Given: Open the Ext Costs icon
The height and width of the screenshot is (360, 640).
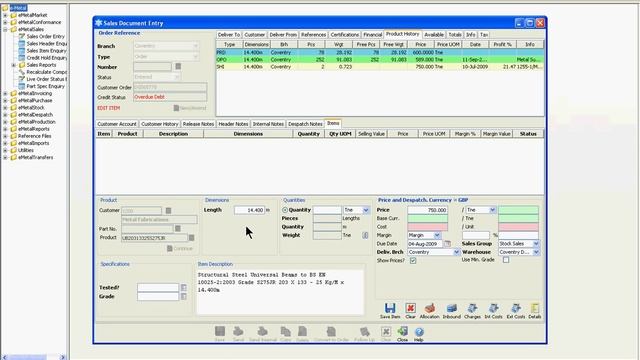Looking at the screenshot, I should point(516,308).
